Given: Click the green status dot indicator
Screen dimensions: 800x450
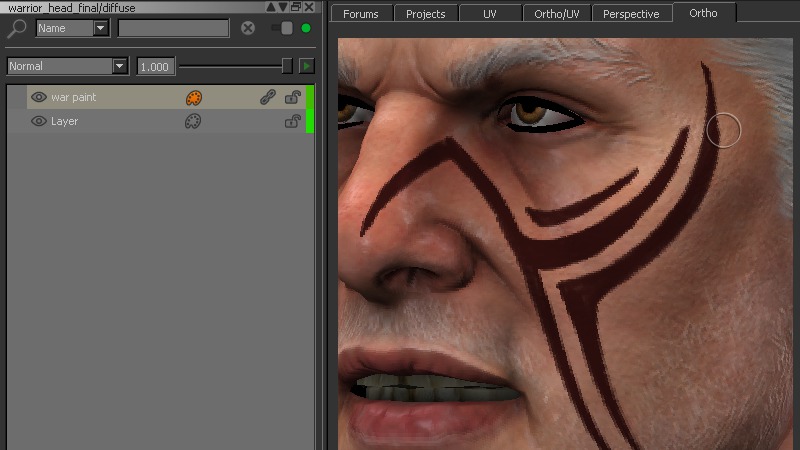Looking at the screenshot, I should click(306, 28).
